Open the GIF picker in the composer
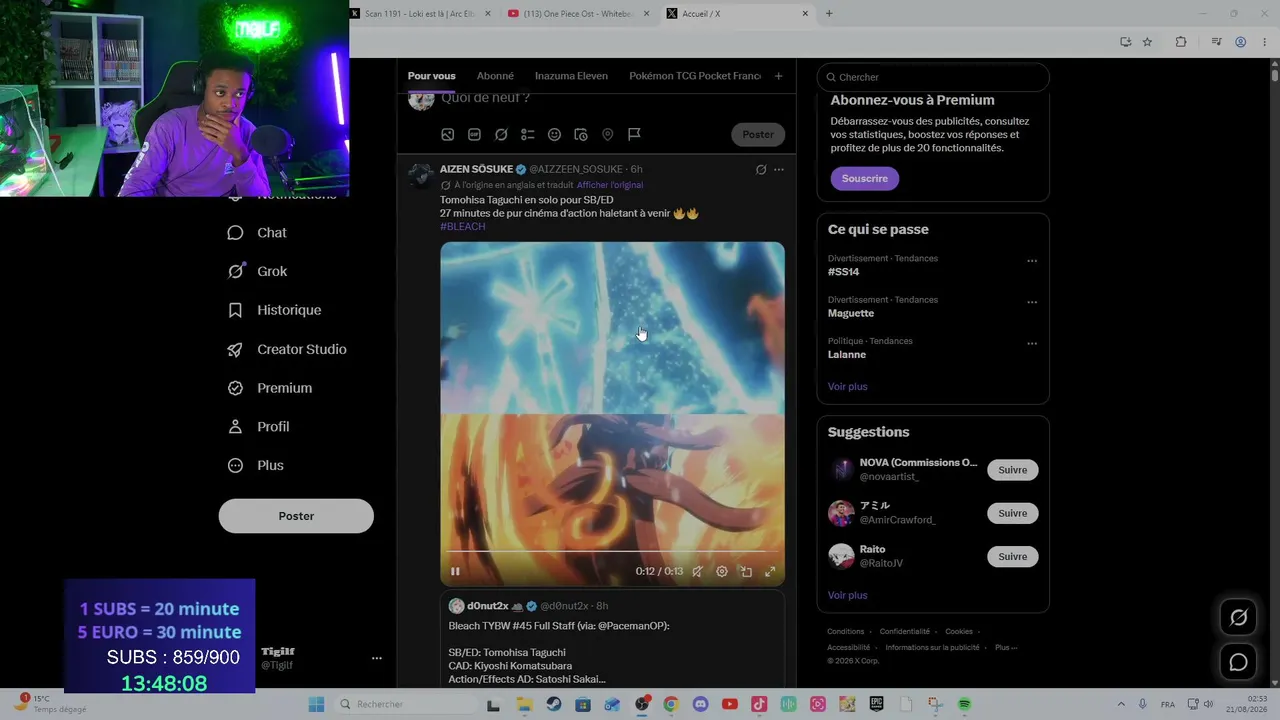The width and height of the screenshot is (1280, 720). click(474, 135)
